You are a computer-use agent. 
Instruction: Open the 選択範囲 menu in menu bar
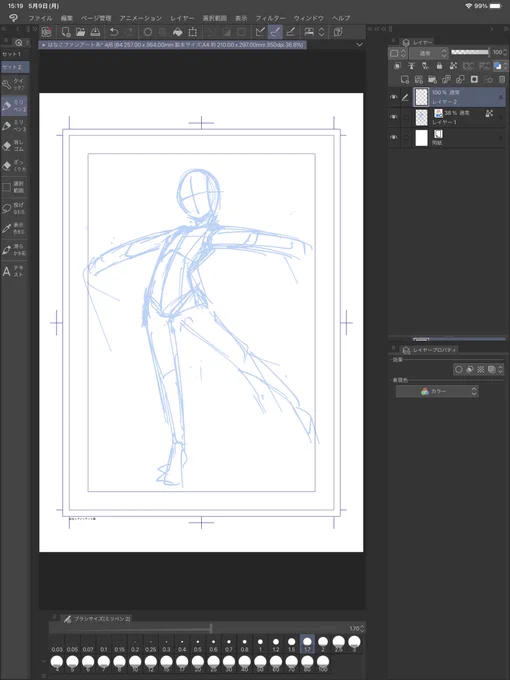pyautogui.click(x=215, y=18)
